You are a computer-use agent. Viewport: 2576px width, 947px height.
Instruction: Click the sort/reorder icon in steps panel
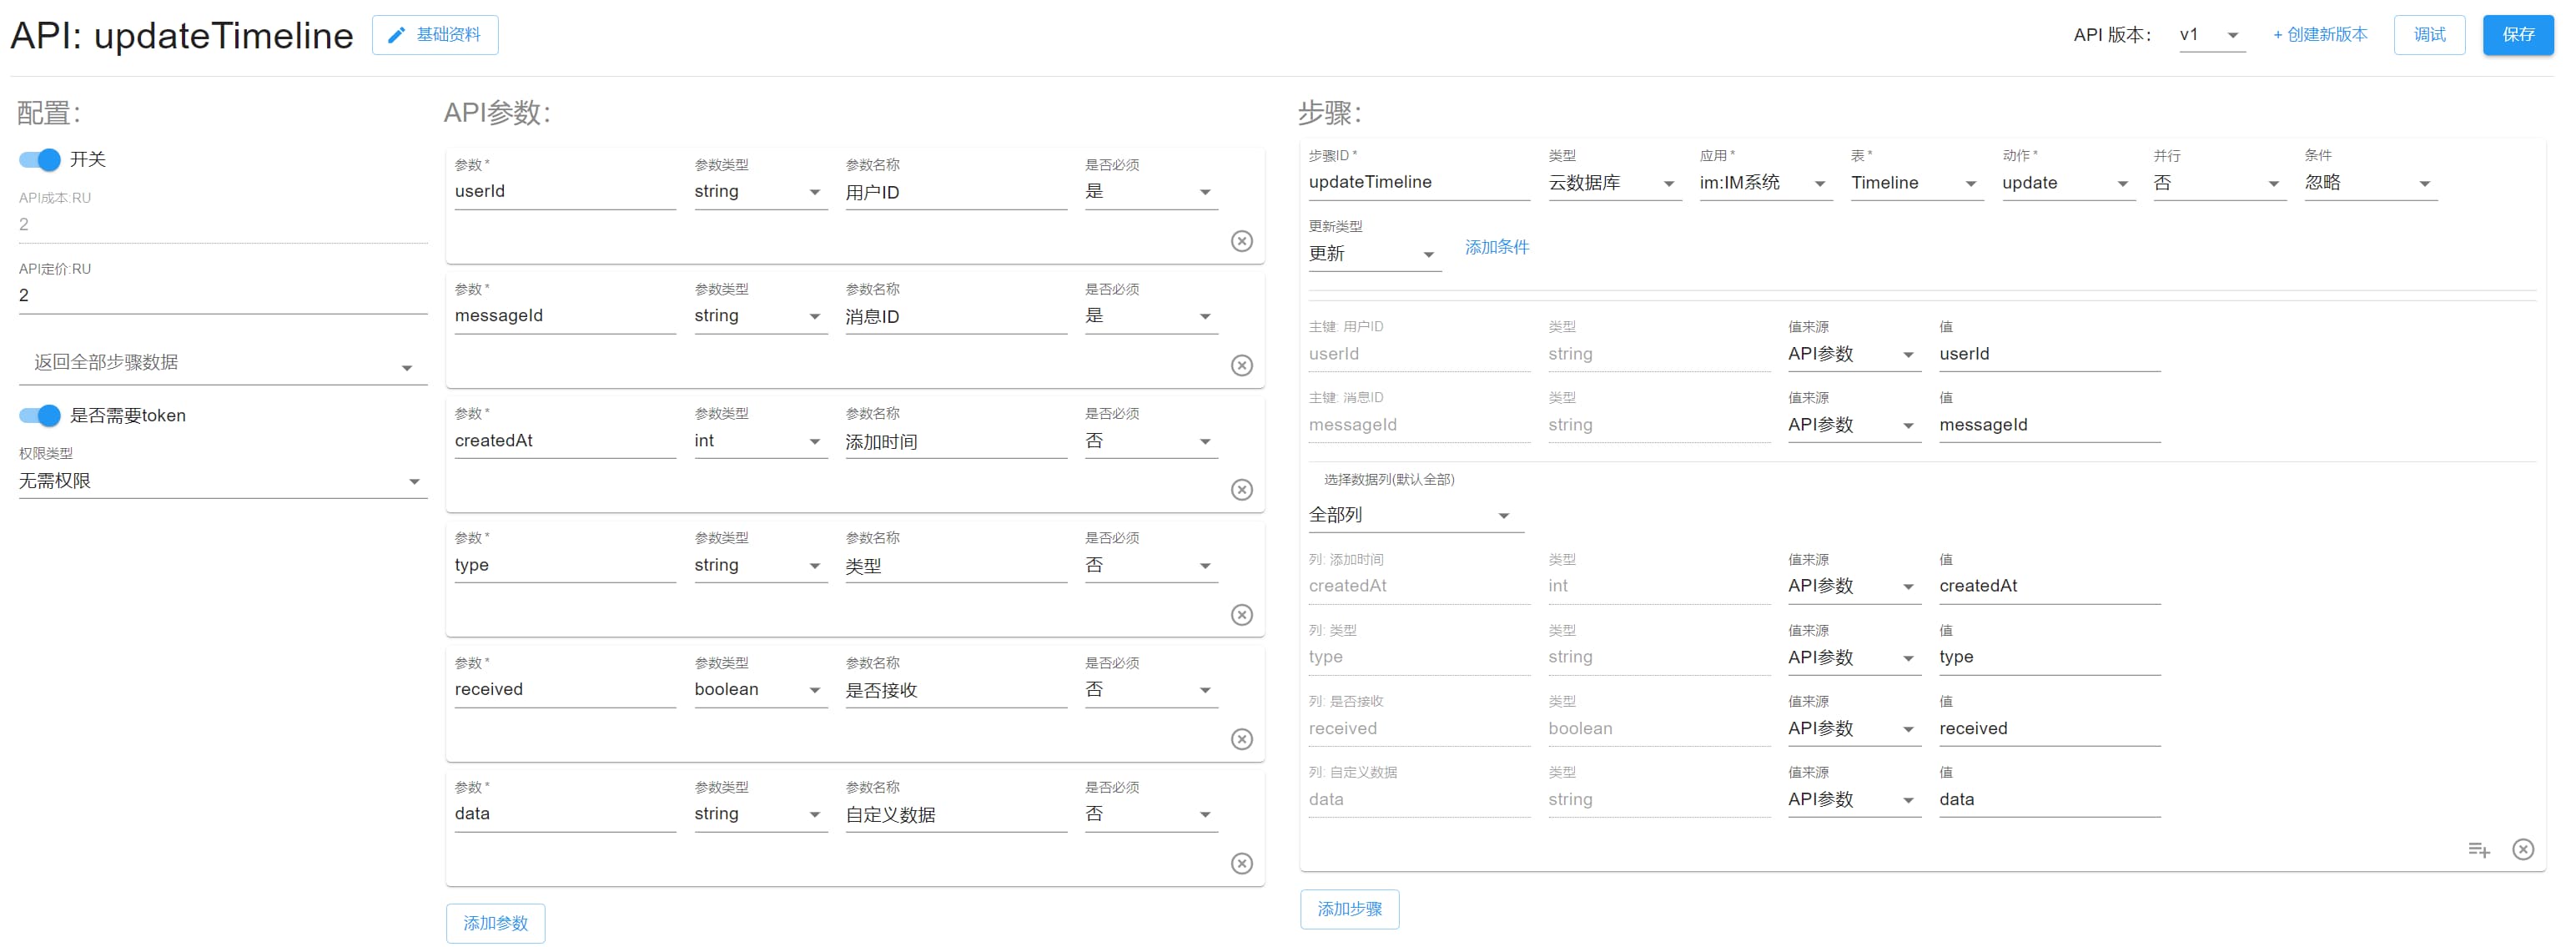click(x=2483, y=850)
